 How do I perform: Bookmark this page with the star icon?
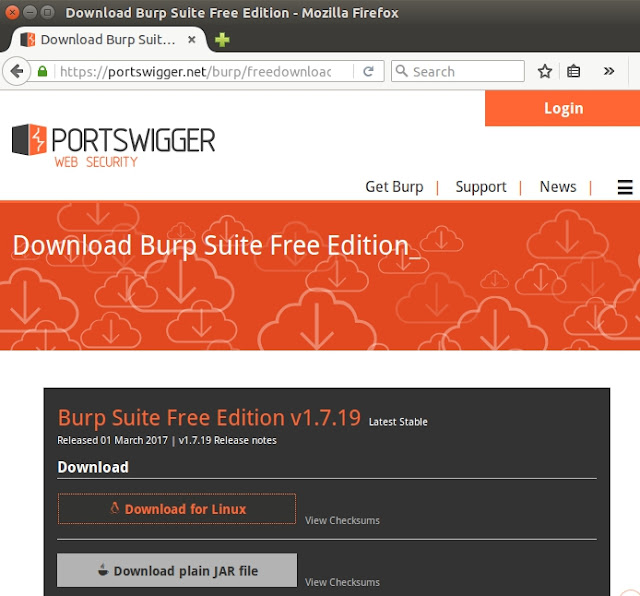pyautogui.click(x=544, y=71)
